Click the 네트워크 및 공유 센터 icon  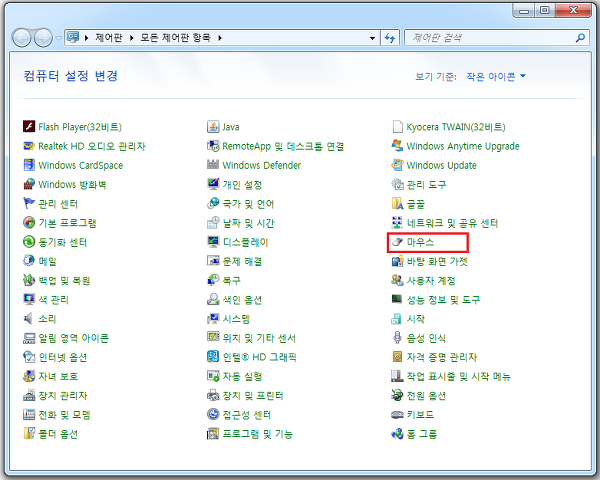click(398, 222)
